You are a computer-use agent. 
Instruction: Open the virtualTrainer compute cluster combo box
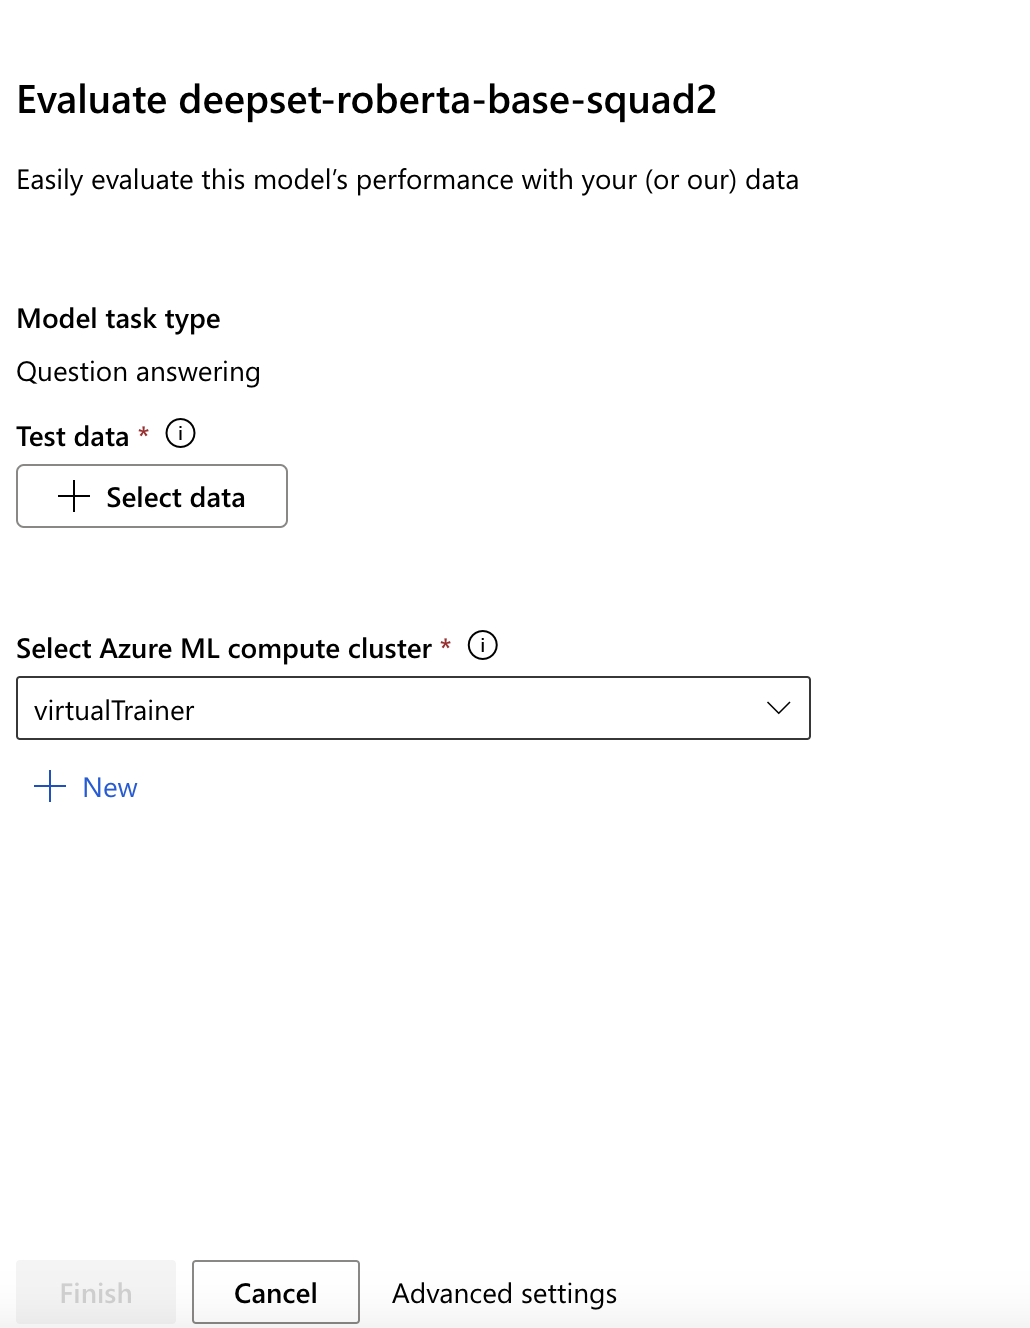400,708
